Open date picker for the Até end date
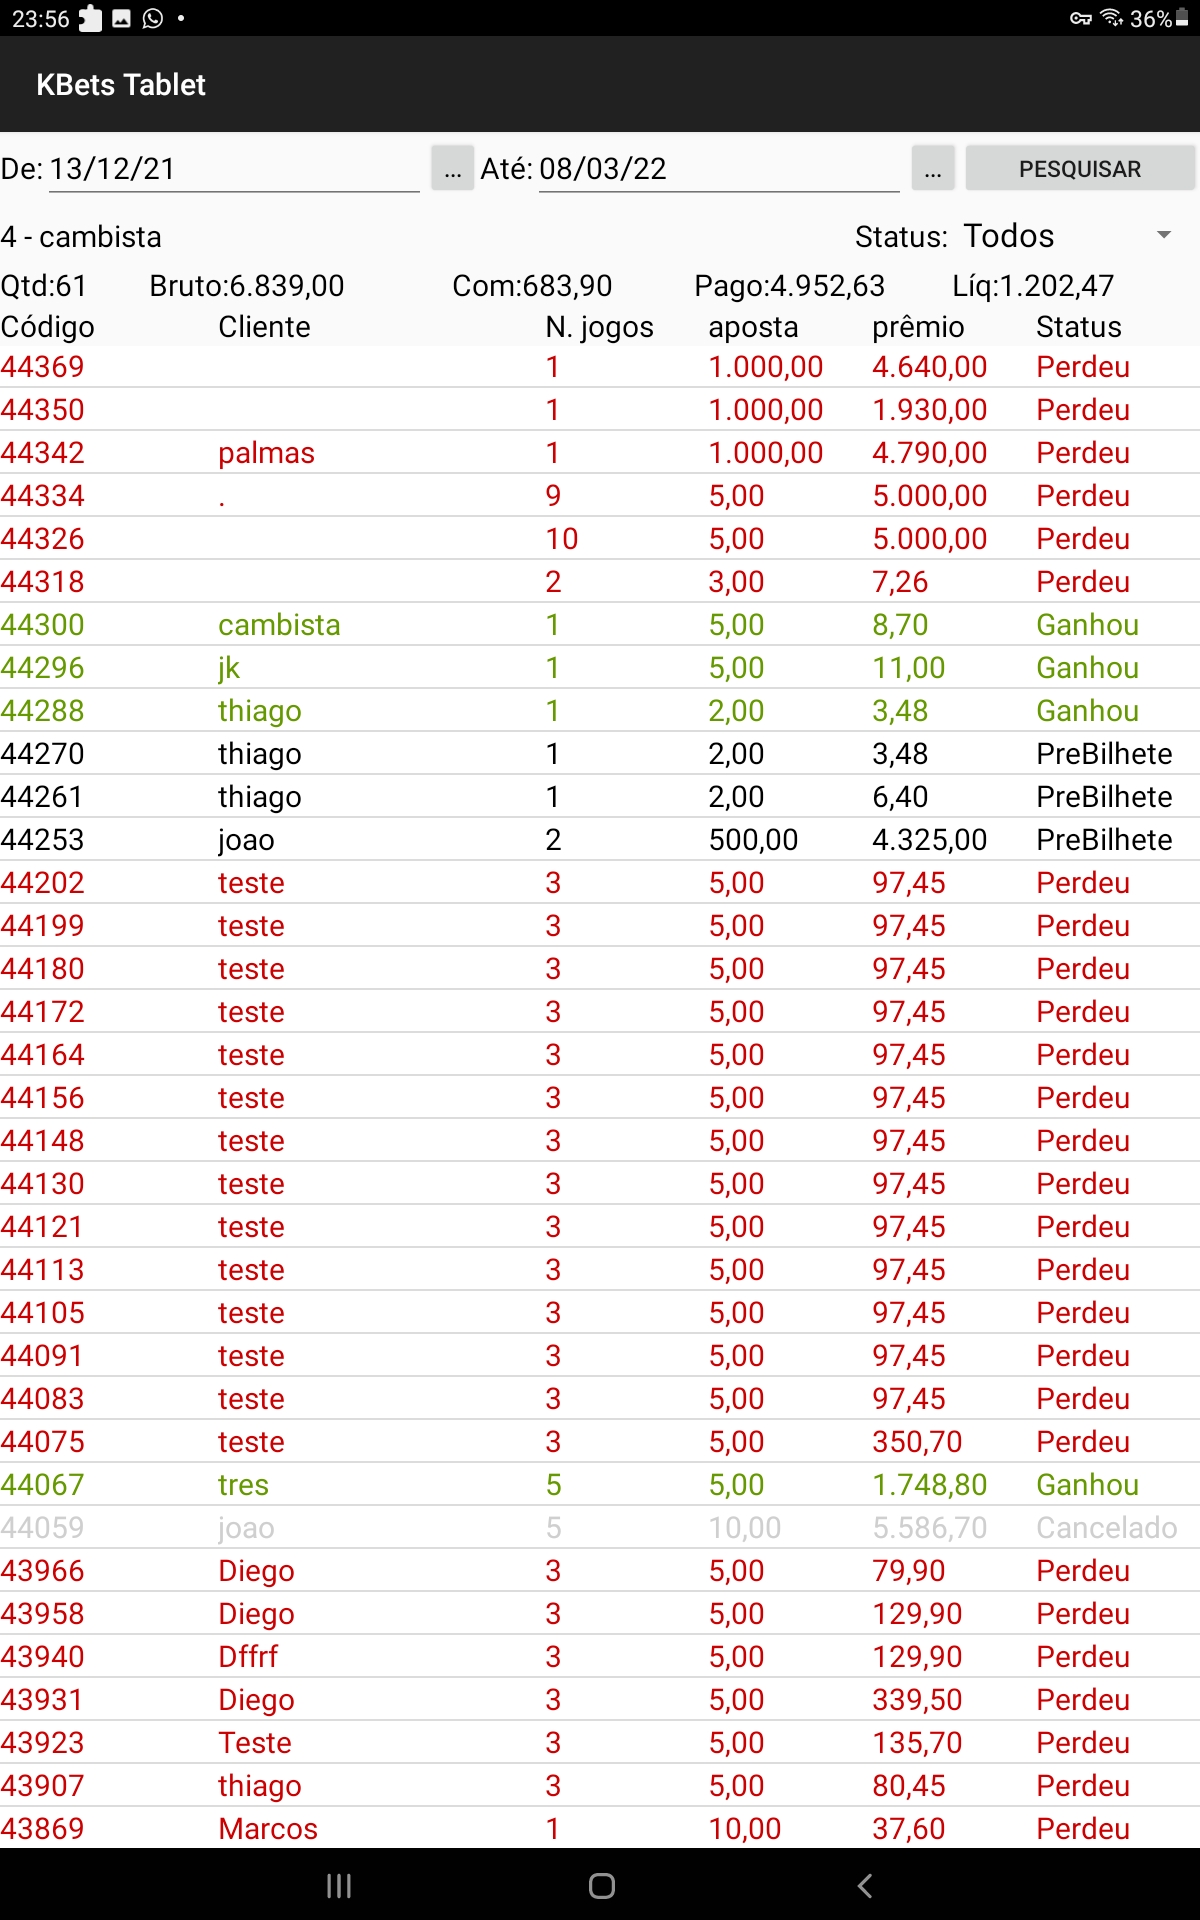Screen dimensions: 1200x1920 tap(932, 169)
